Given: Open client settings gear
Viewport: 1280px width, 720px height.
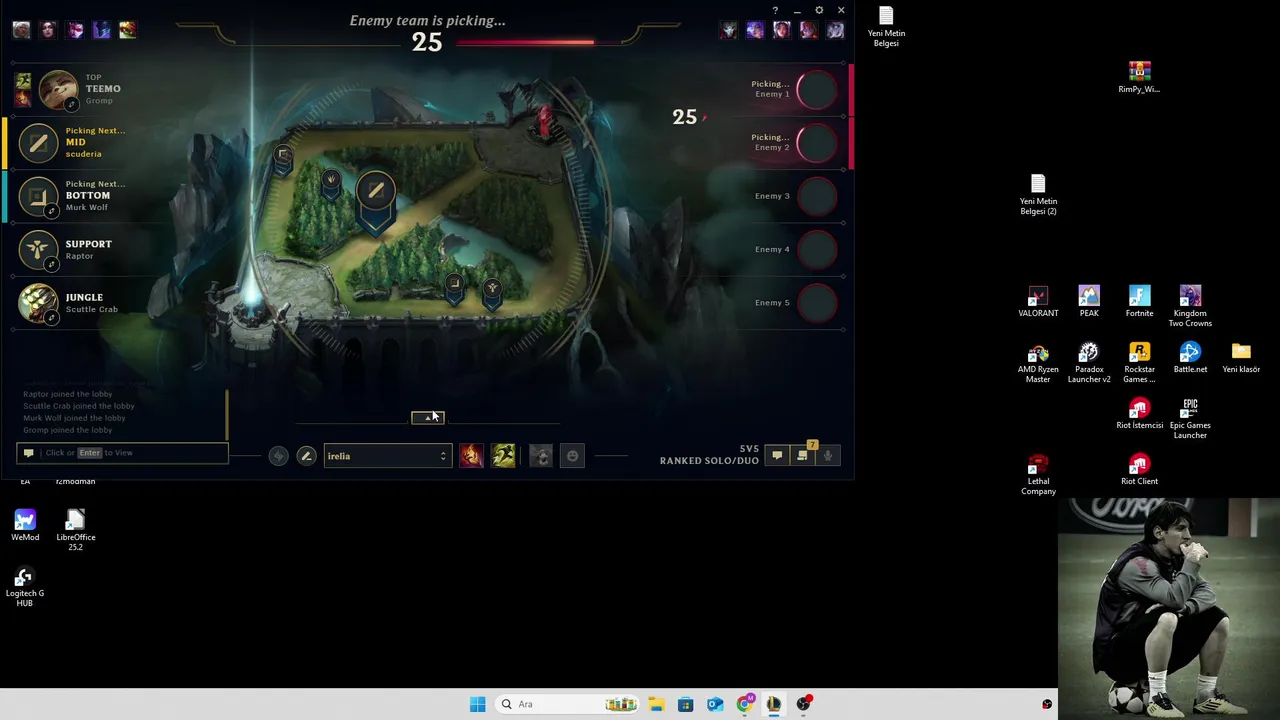Looking at the screenshot, I should click(819, 11).
